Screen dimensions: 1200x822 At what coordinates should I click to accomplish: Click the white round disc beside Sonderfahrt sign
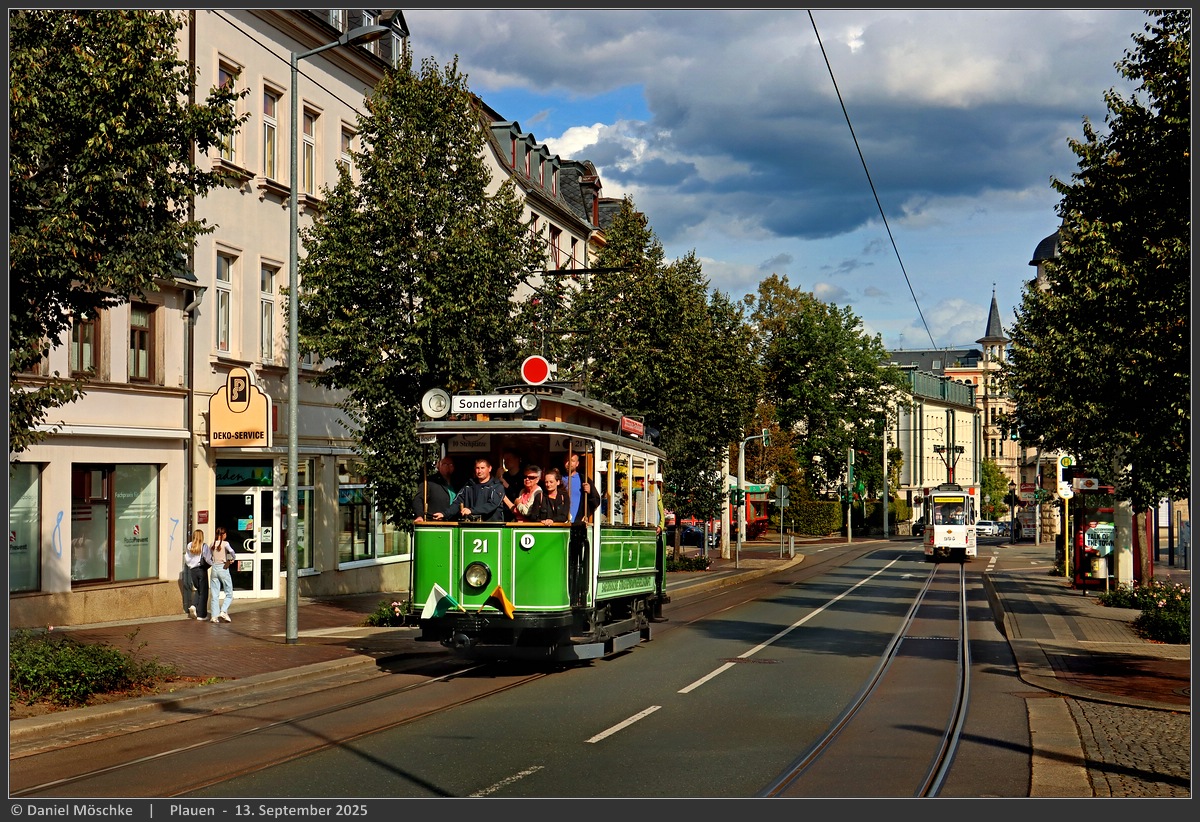click(435, 403)
